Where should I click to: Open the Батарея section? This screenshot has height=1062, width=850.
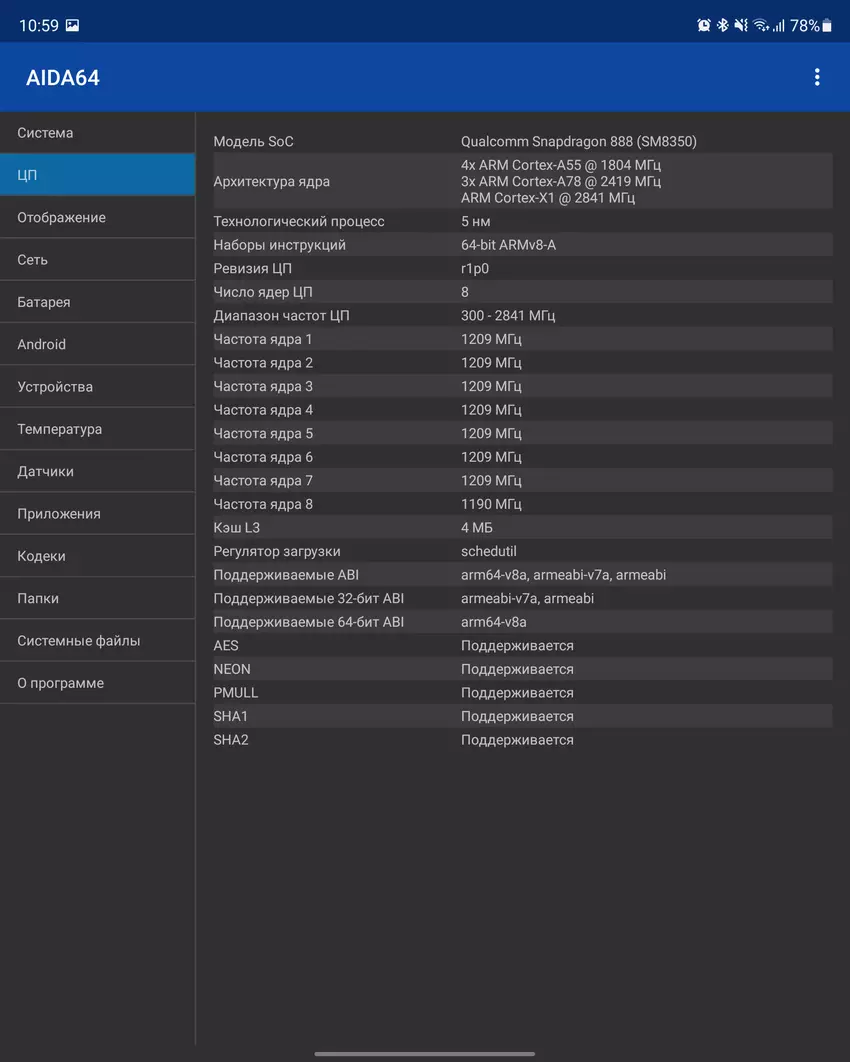tap(97, 302)
